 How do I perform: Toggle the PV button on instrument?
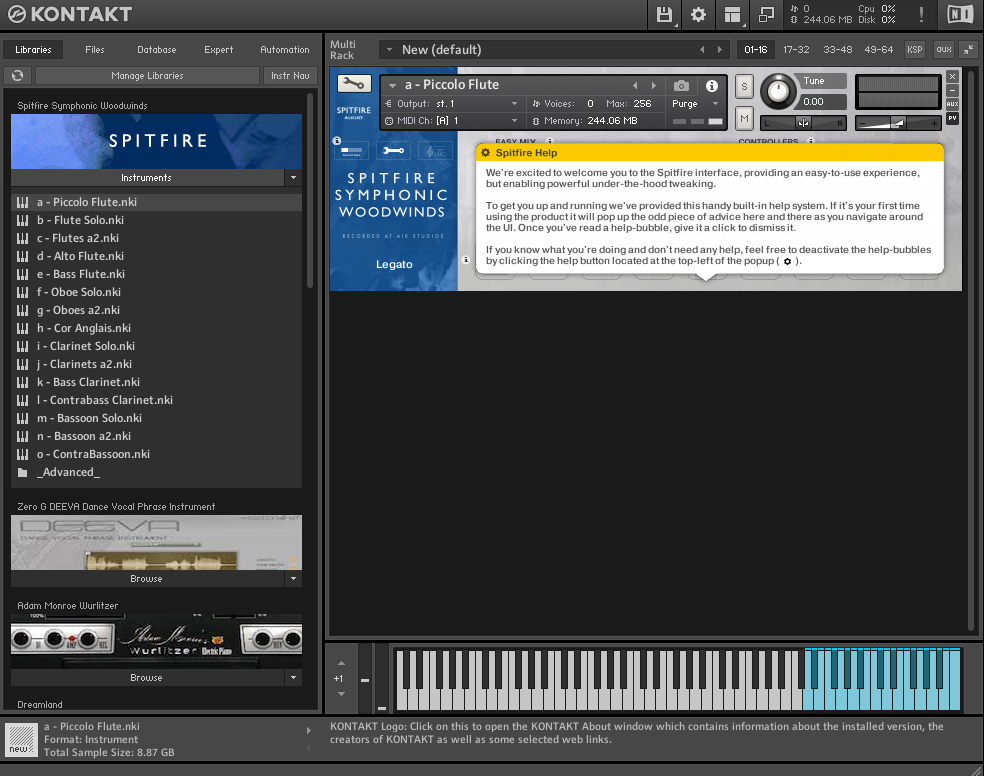coord(953,118)
